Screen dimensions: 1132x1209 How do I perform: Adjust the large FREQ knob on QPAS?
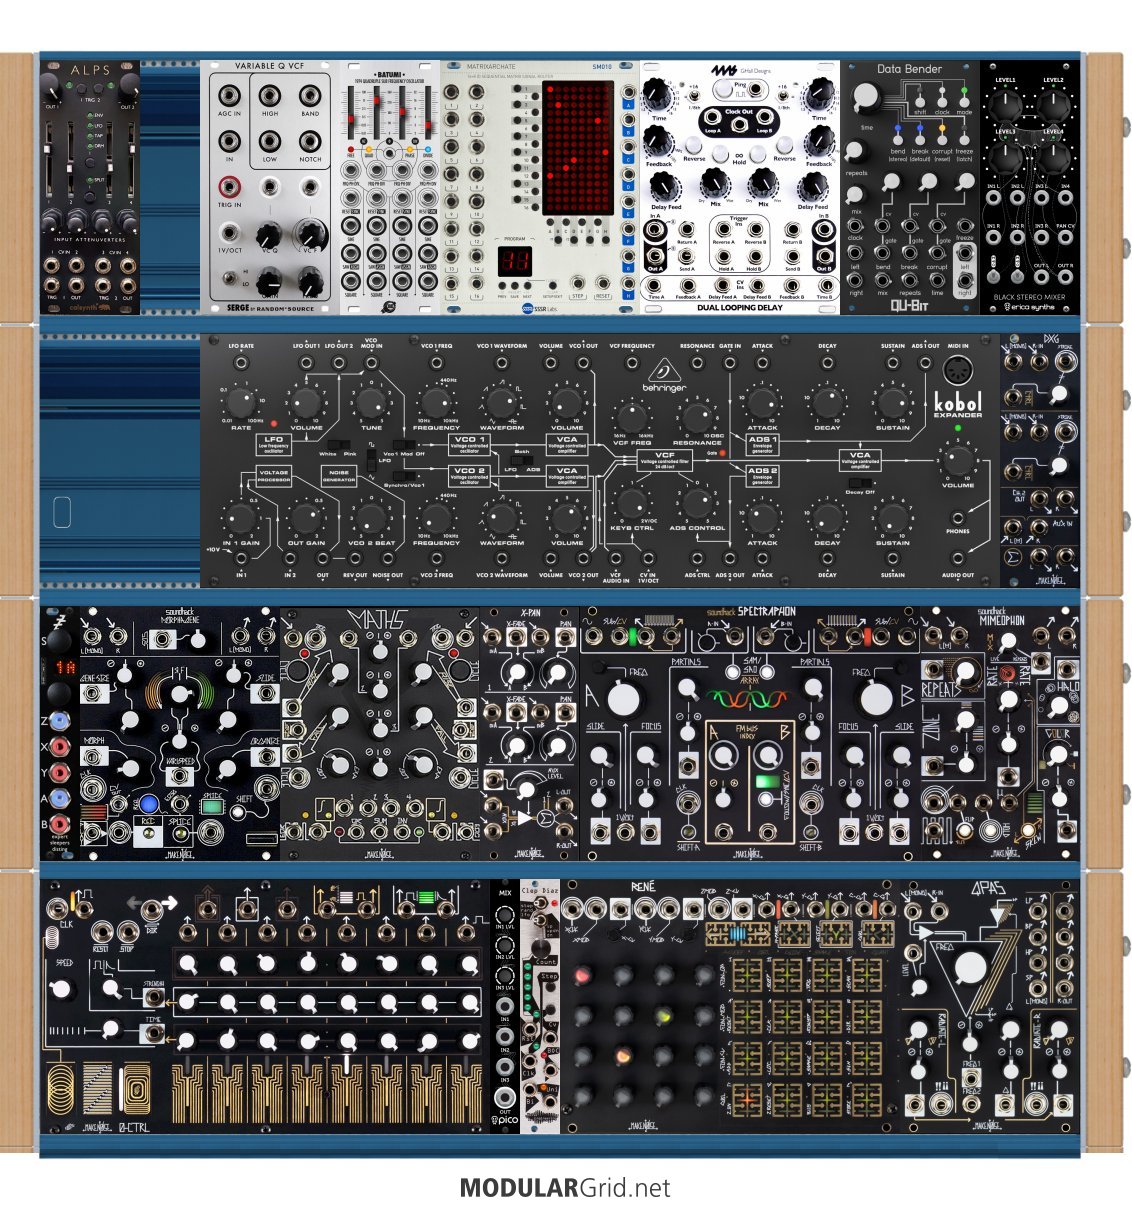971,967
